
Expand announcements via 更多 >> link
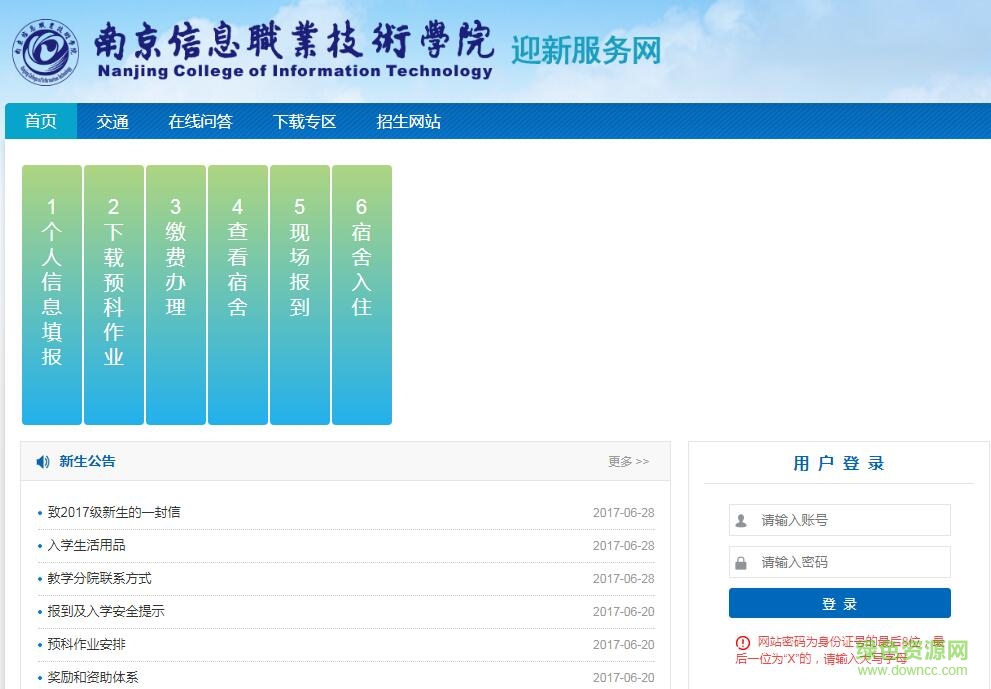(x=628, y=461)
